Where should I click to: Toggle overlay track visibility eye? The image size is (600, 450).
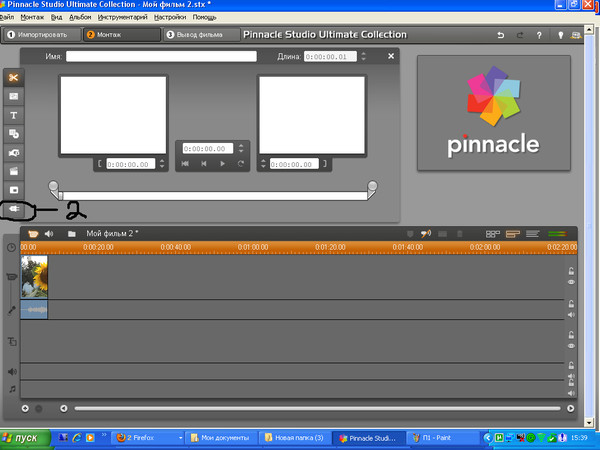(571, 346)
